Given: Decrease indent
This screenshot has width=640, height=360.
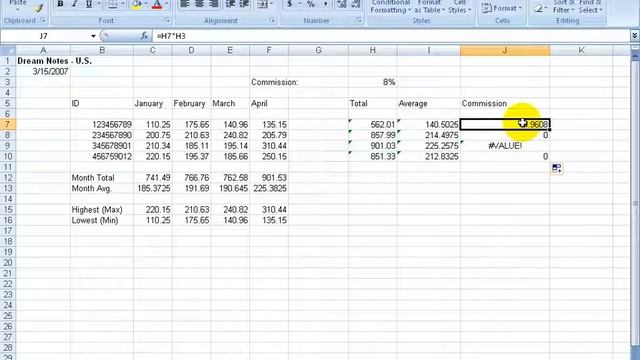Looking at the screenshot, I should tap(230, 4).
